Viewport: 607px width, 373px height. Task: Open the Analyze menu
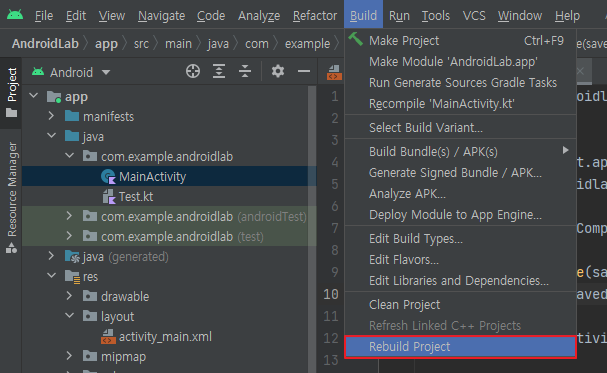[x=259, y=16]
